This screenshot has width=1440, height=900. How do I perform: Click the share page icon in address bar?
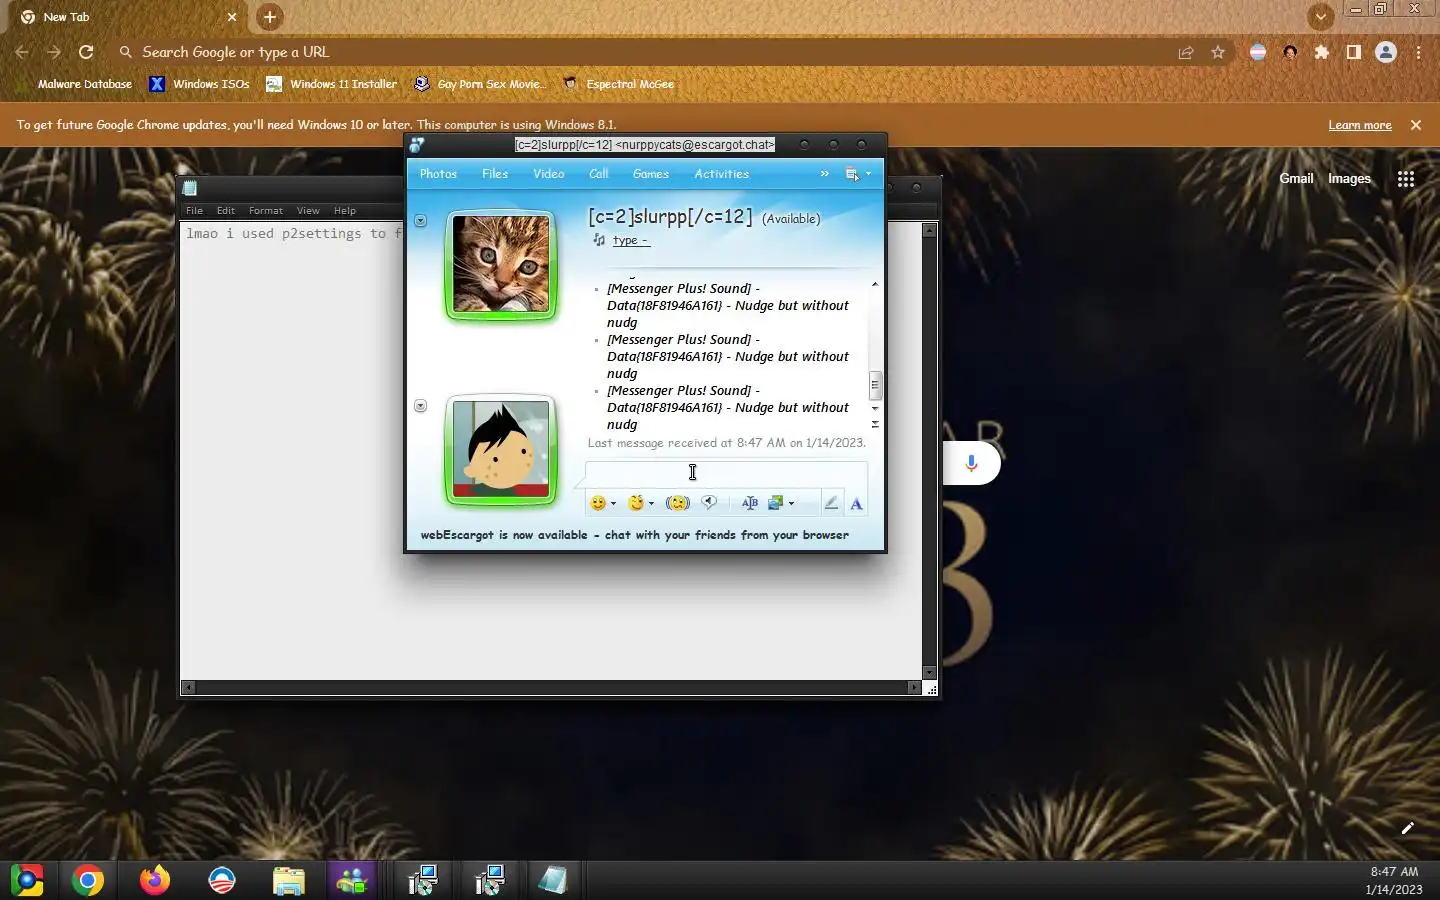[x=1186, y=52]
